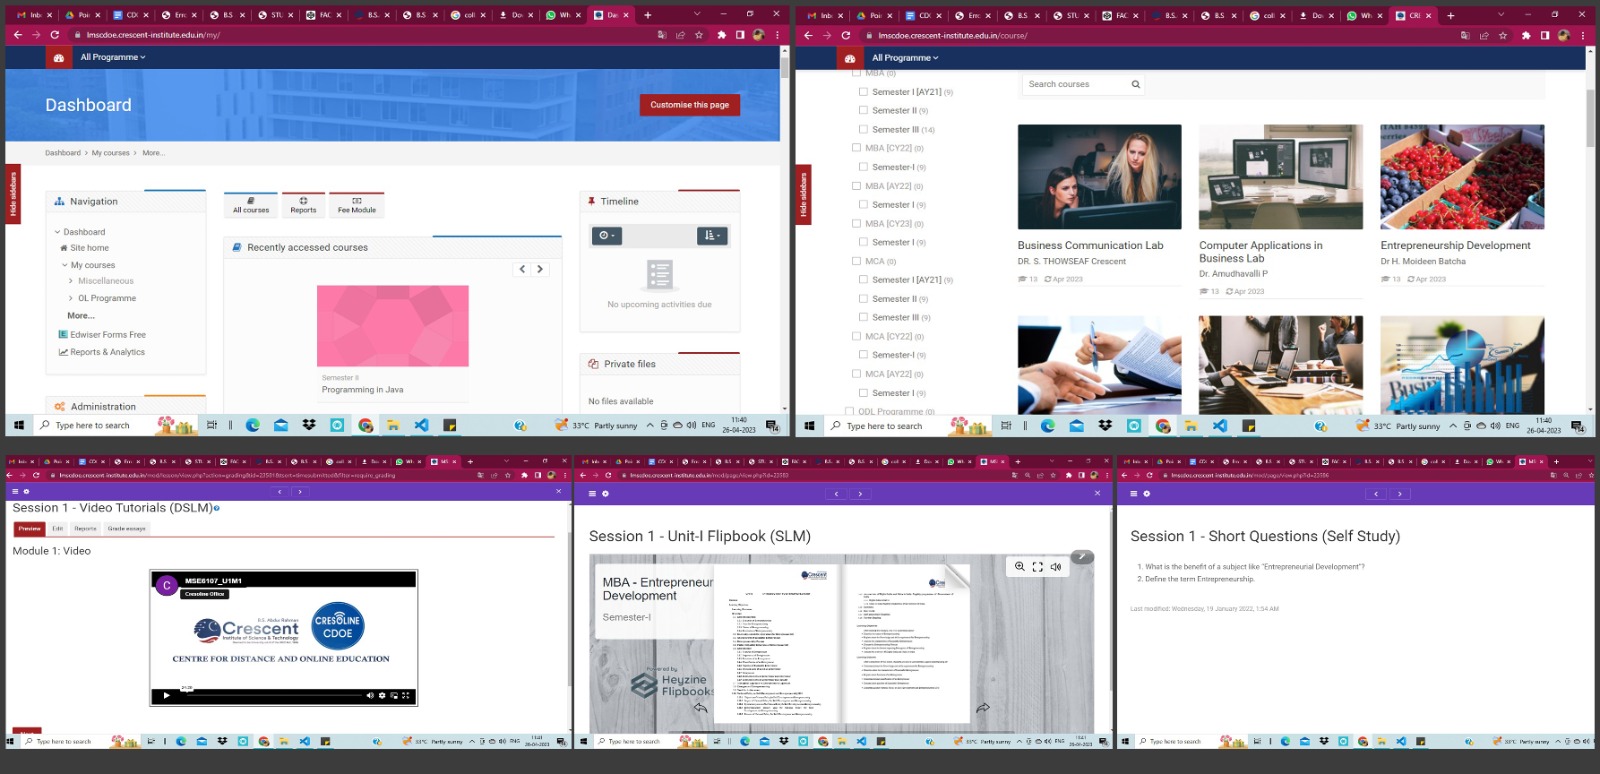Zoom in using the flipbook magnifier icon
1600x774 pixels.
[x=1019, y=567]
